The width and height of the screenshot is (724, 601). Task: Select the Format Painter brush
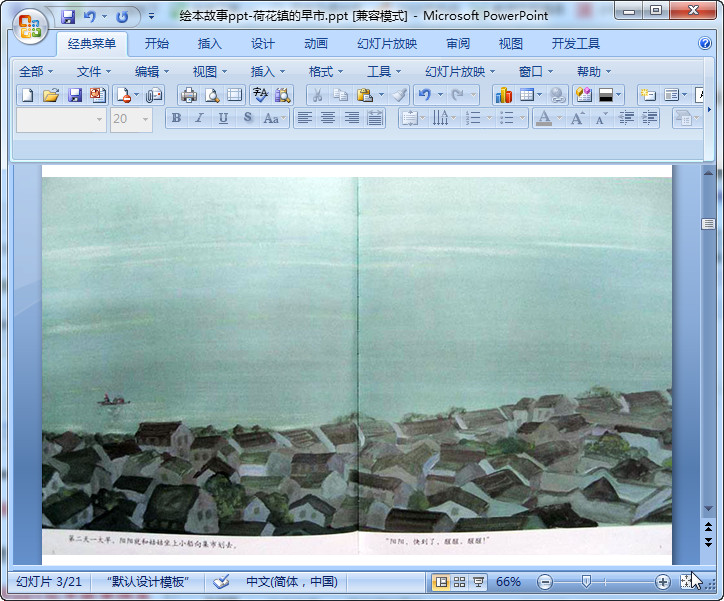[399, 95]
